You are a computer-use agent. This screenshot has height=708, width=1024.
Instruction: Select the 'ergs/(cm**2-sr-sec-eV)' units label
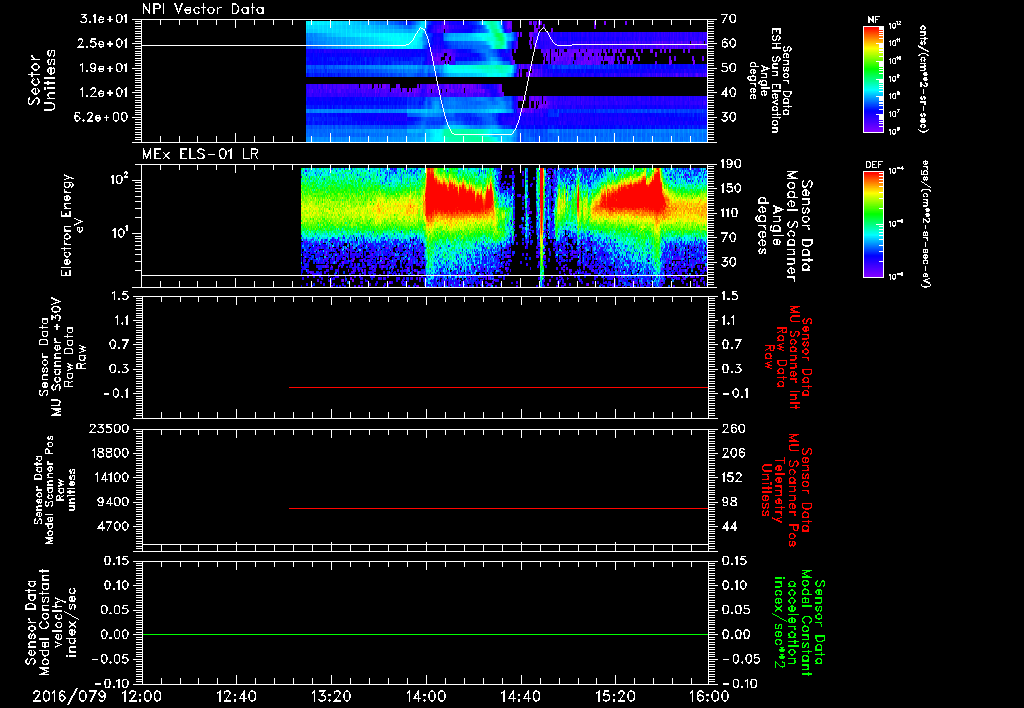click(x=924, y=224)
